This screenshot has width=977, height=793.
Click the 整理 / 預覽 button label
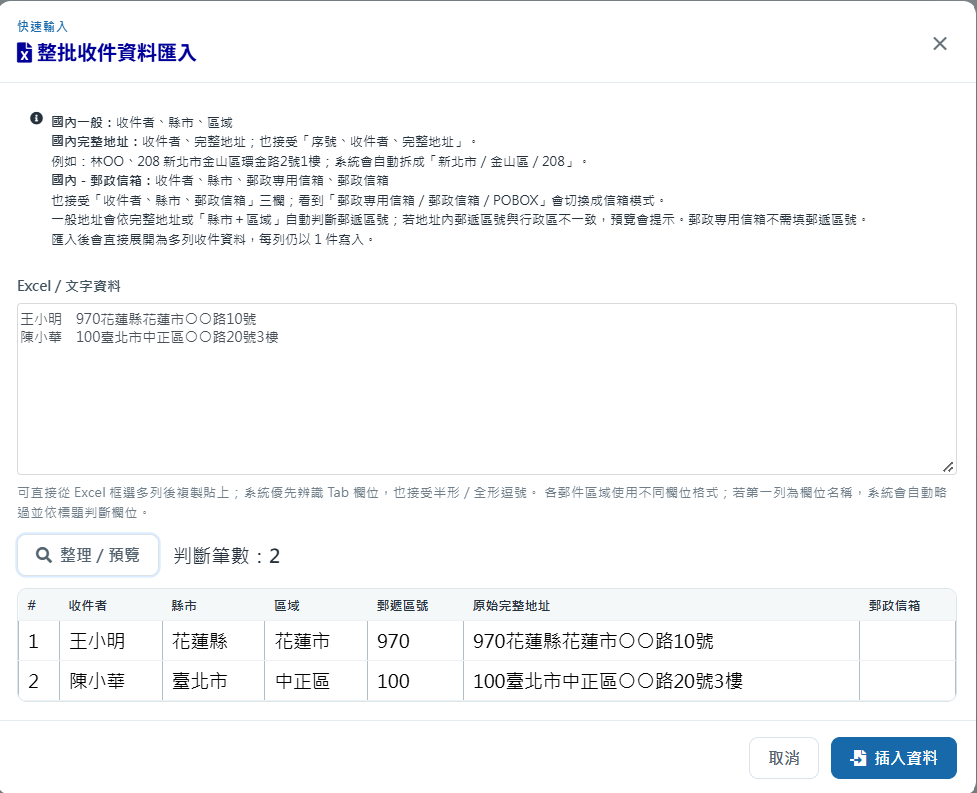(x=100, y=555)
